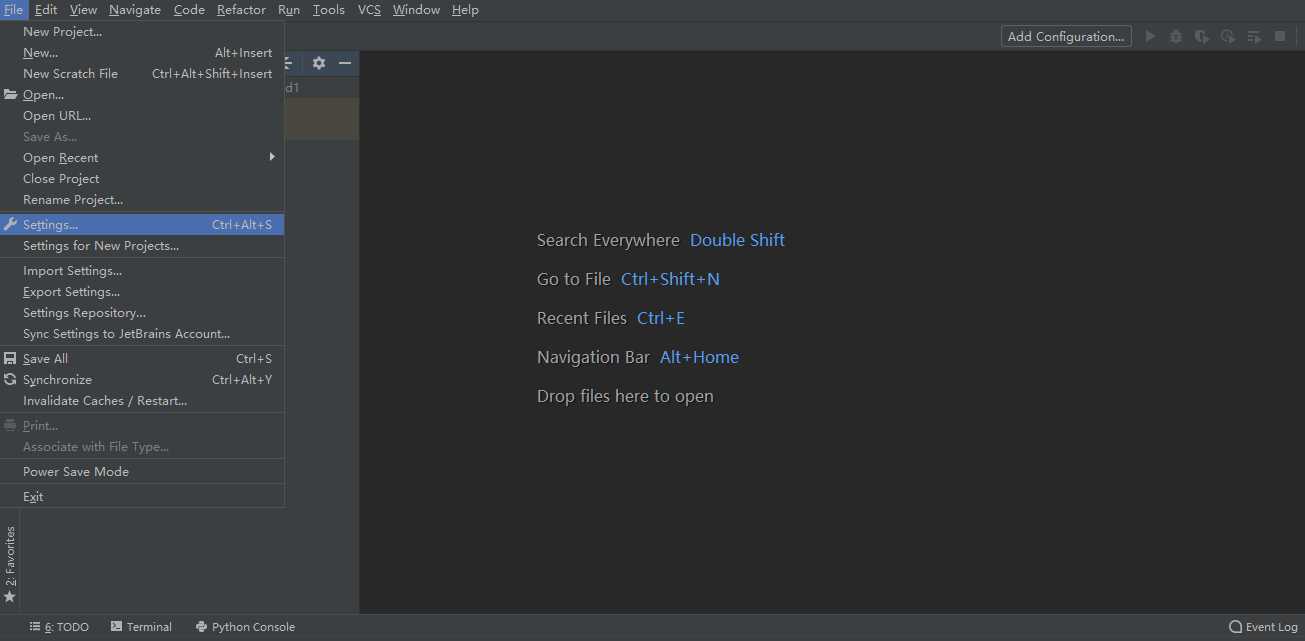Expand the Open Recent submenu

pyautogui.click(x=61, y=158)
